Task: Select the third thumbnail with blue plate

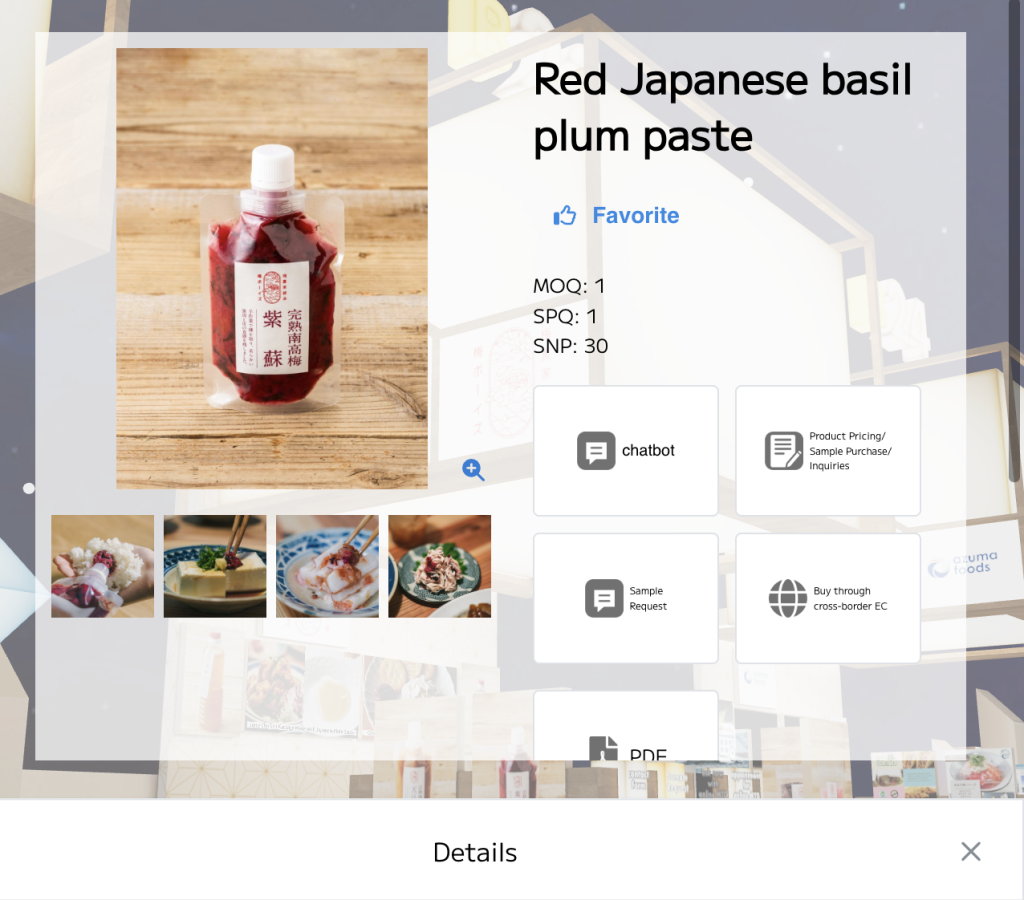Action: click(x=327, y=566)
